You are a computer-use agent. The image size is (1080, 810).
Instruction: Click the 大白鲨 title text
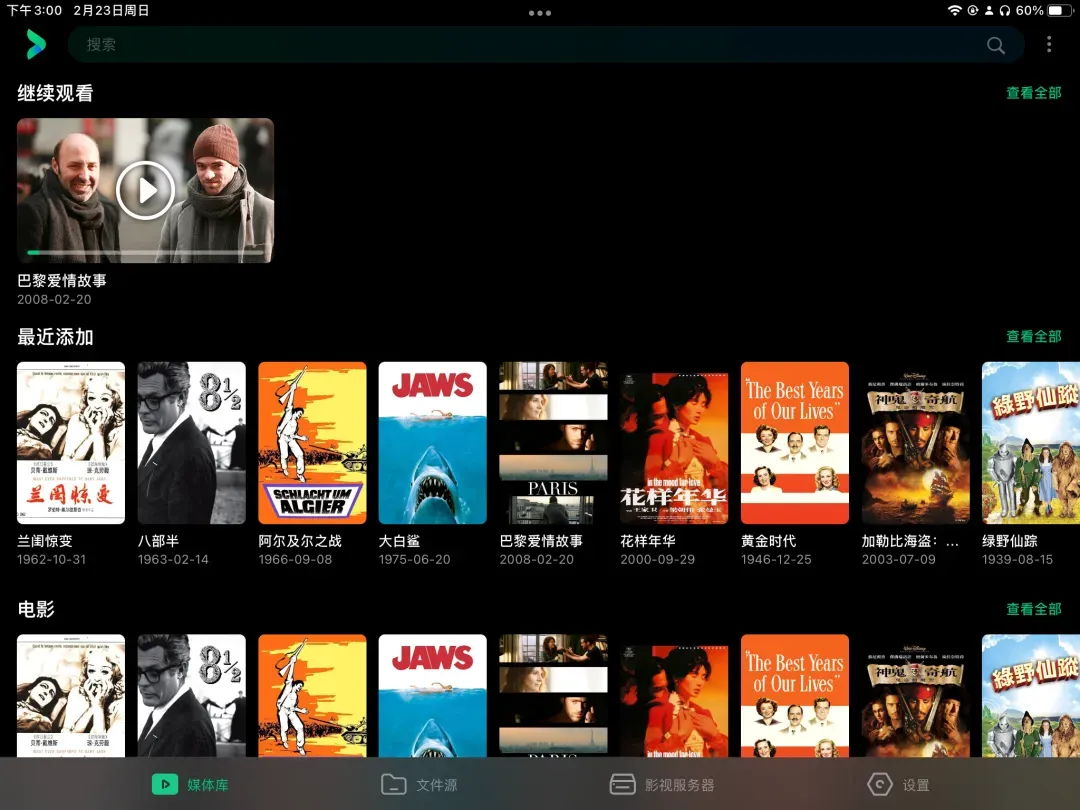click(399, 541)
